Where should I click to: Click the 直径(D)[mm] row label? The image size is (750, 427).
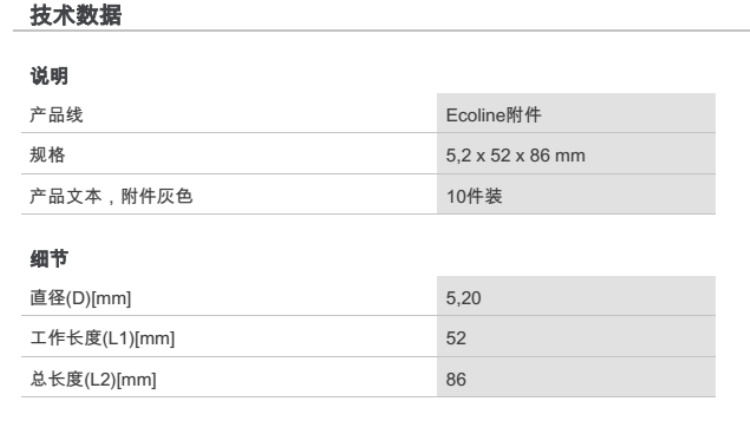click(x=80, y=297)
